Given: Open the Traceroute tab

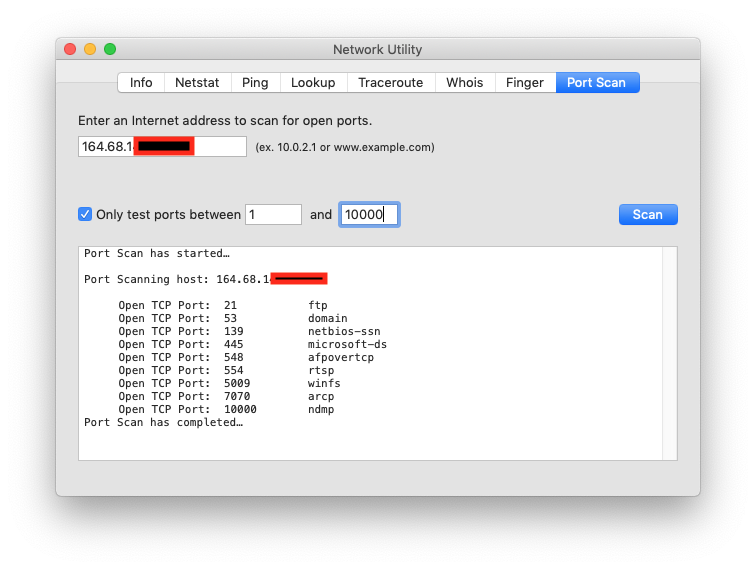Looking at the screenshot, I should [391, 82].
